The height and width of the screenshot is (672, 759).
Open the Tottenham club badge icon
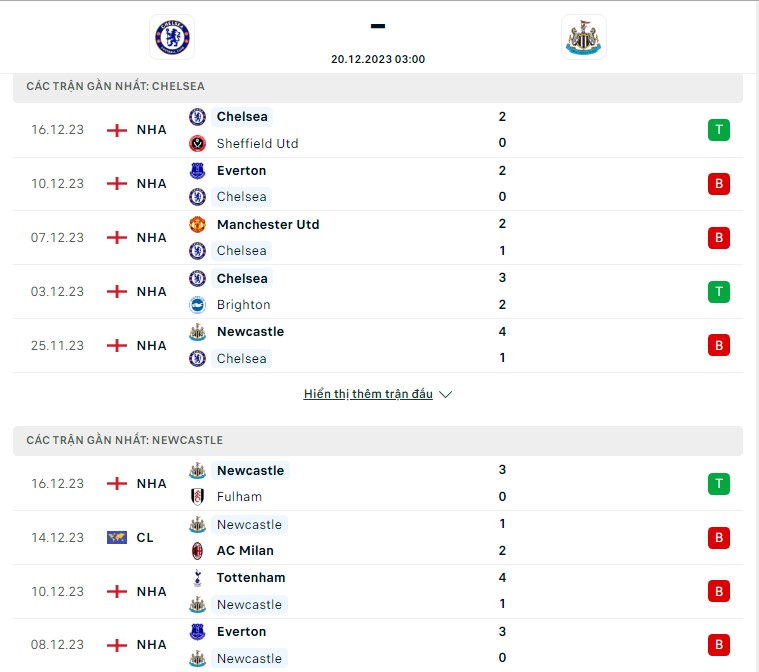coord(197,578)
